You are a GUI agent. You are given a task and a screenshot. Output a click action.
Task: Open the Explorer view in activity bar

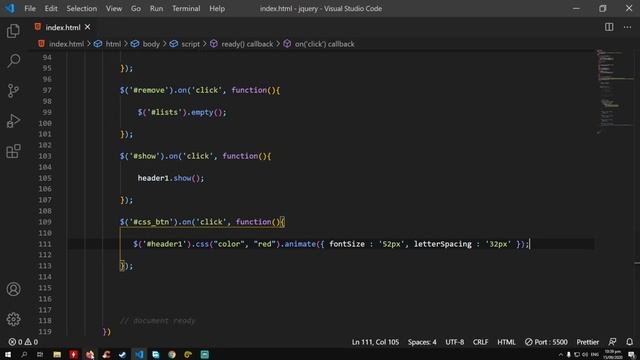[13, 31]
